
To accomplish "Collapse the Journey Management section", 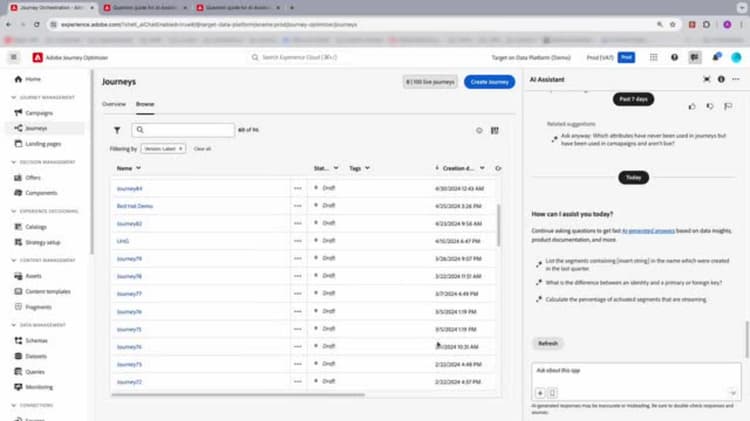I will [x=14, y=98].
